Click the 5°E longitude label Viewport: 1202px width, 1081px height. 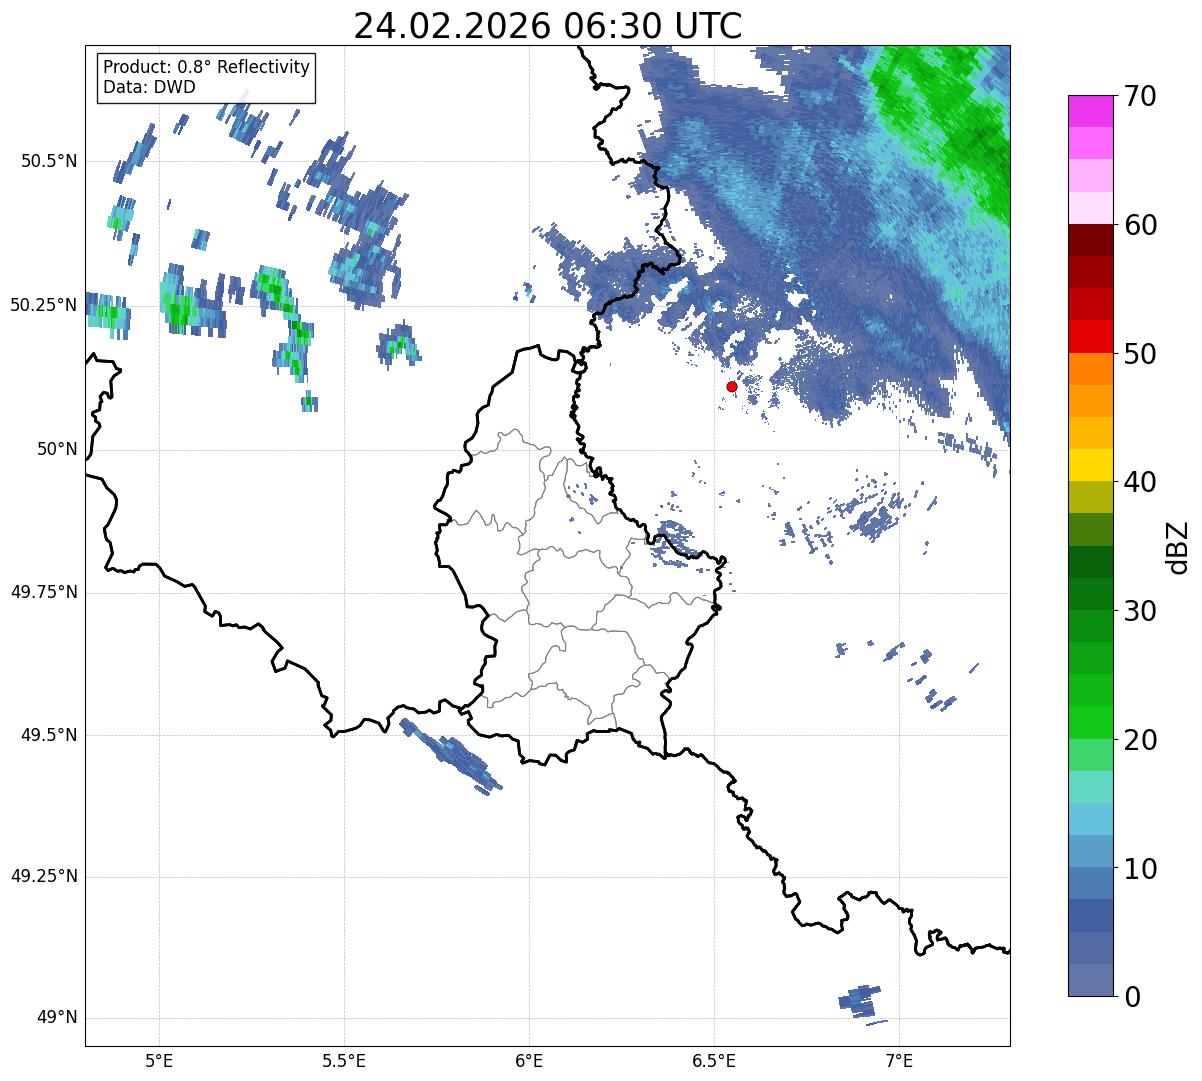159,1061
